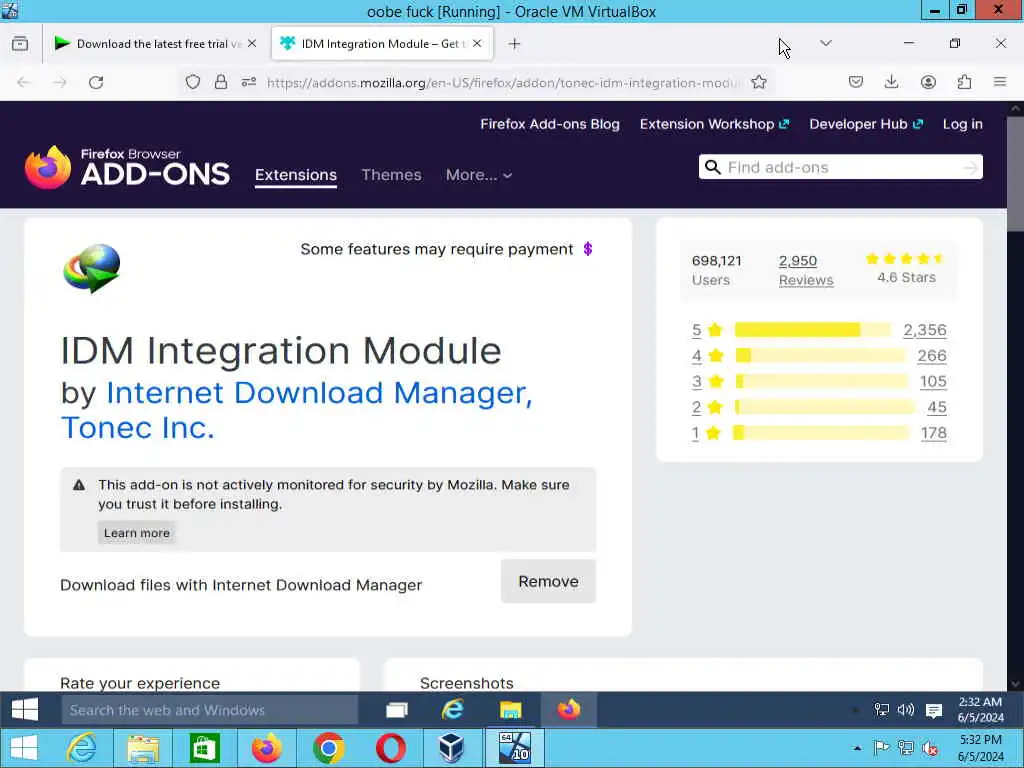Open the Internet Download Manager author link
1024x768 pixels.
coord(319,392)
